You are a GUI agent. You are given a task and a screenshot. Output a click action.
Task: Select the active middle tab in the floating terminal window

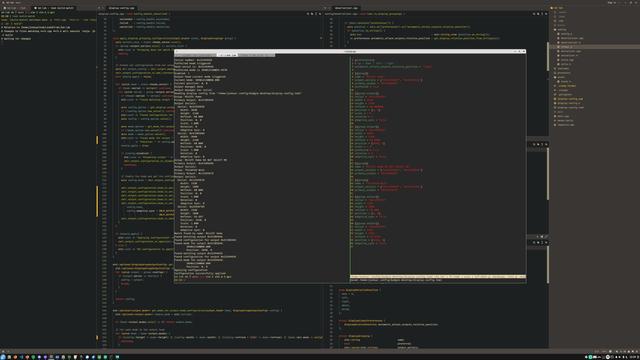click(x=228, y=55)
